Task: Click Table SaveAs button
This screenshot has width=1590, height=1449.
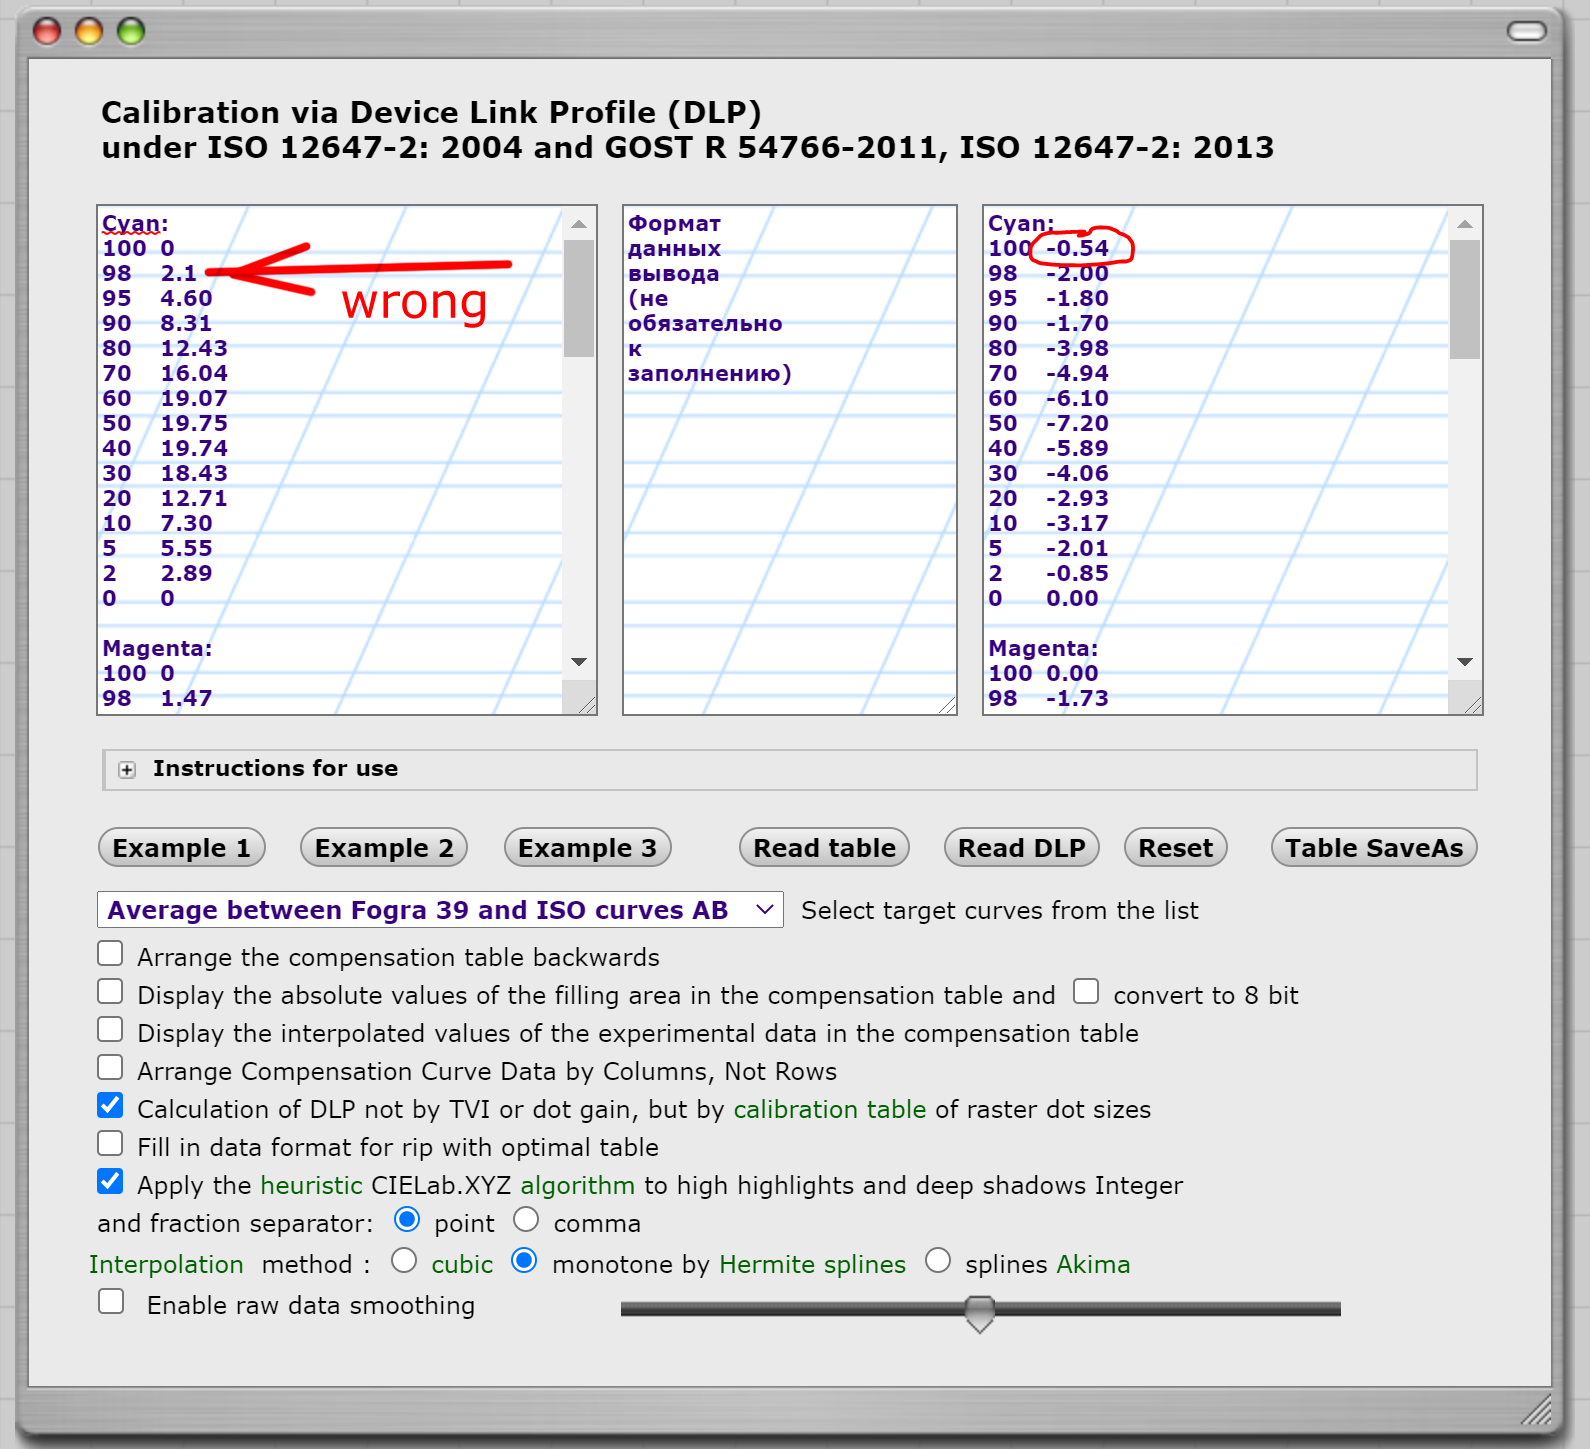Action: click(1373, 848)
